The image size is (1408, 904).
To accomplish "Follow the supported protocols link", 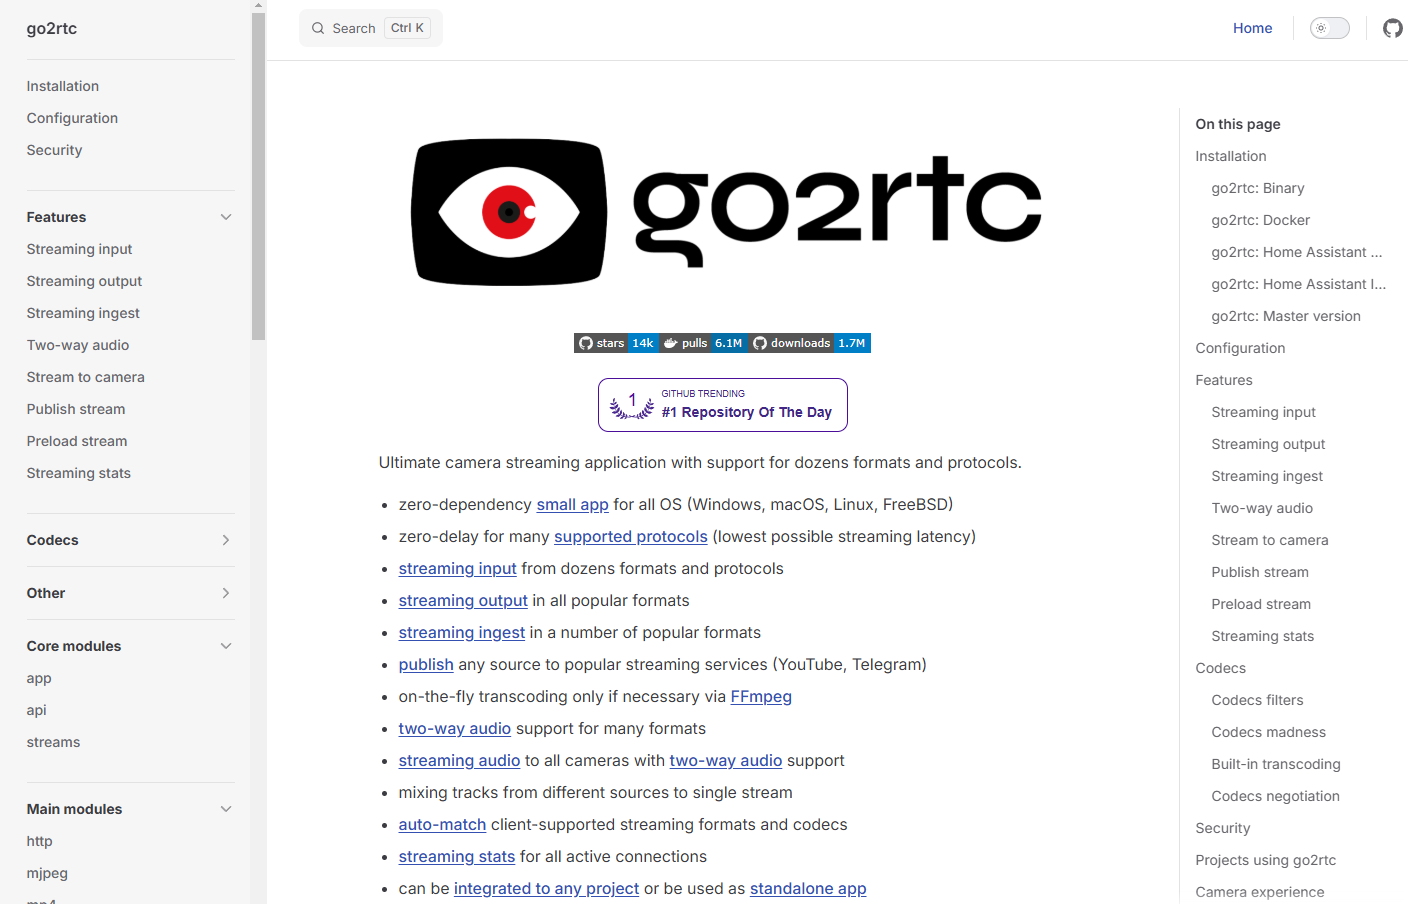I will coord(631,536).
